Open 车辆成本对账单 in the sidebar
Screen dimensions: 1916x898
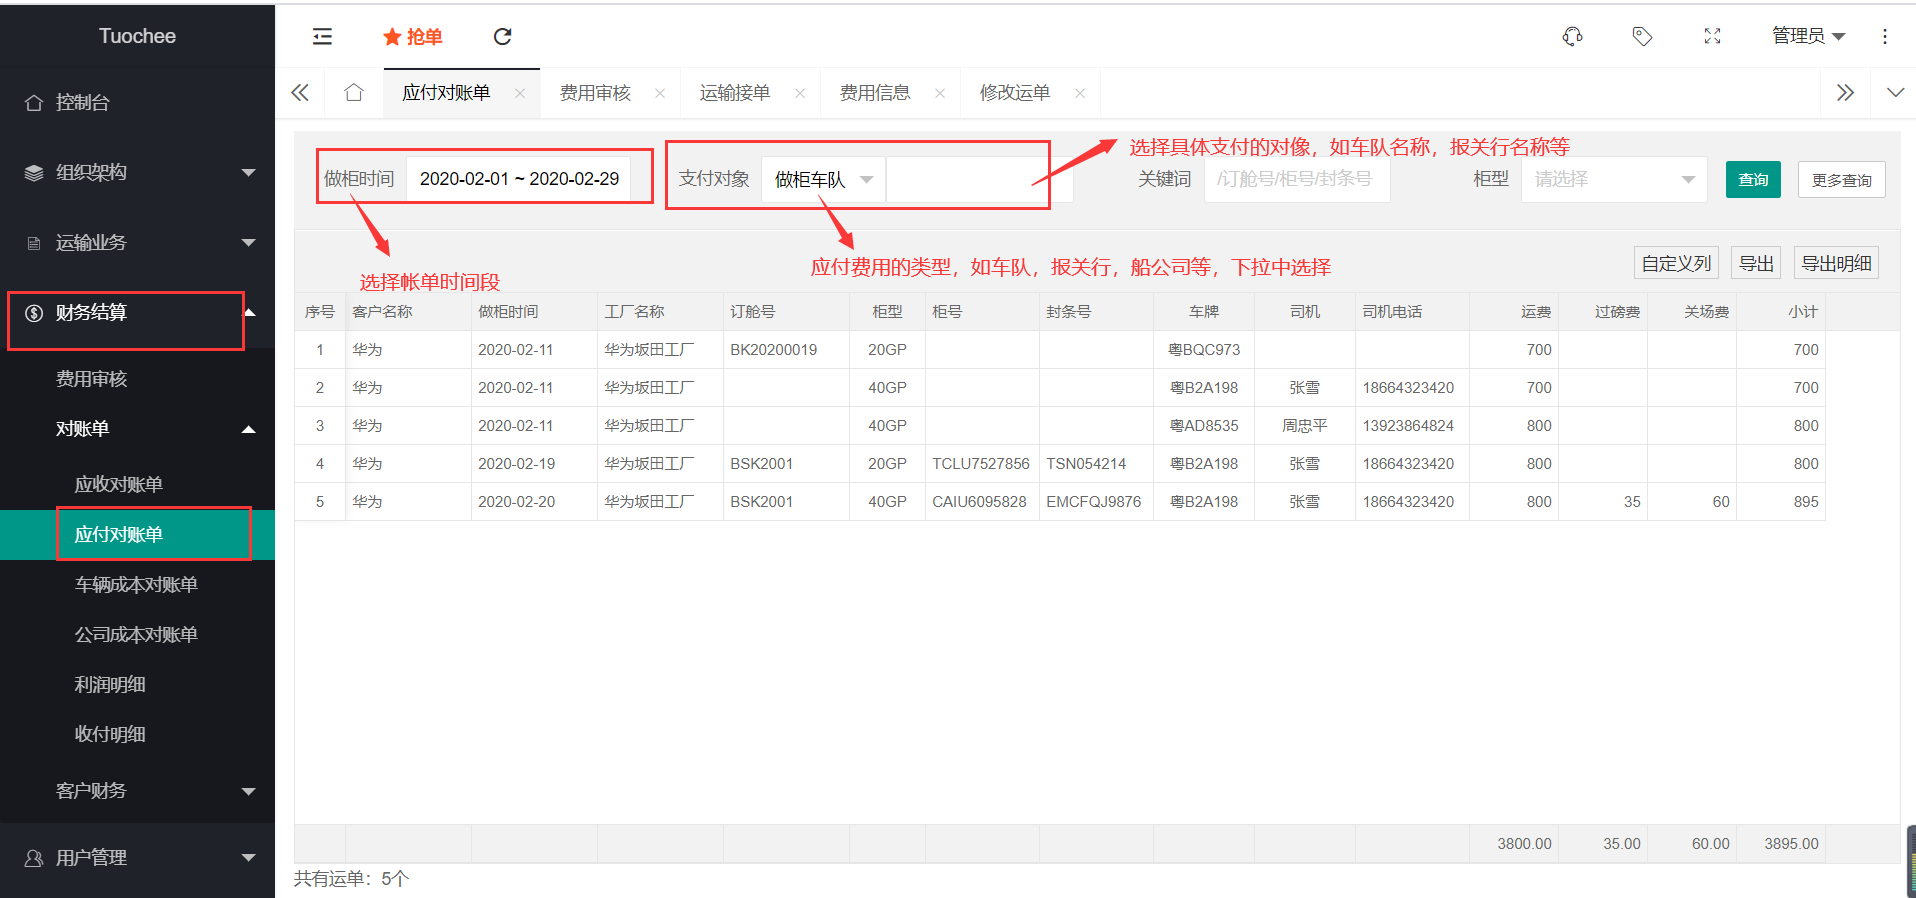pyautogui.click(x=137, y=585)
